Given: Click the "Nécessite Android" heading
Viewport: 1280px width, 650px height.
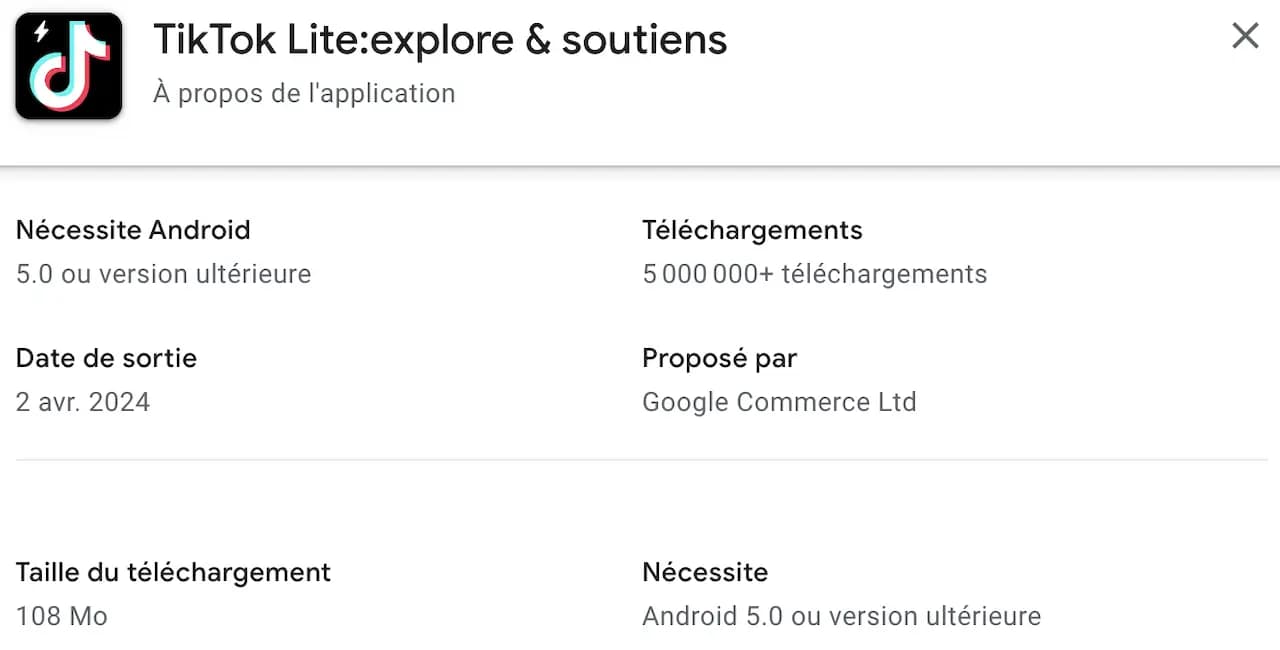Looking at the screenshot, I should point(133,230).
